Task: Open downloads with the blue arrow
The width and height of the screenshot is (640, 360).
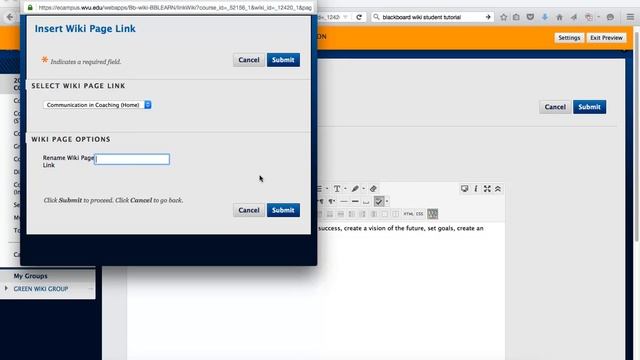Action: coord(545,17)
